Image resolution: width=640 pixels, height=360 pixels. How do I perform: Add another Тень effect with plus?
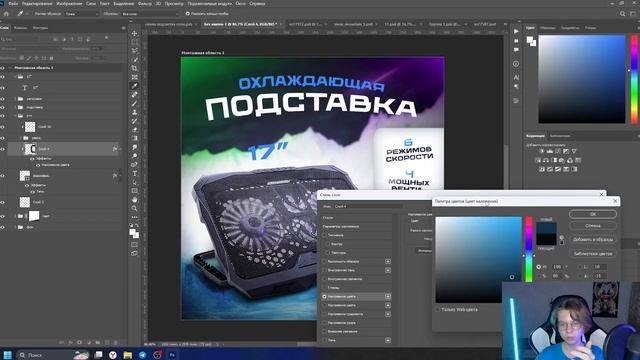(388, 340)
